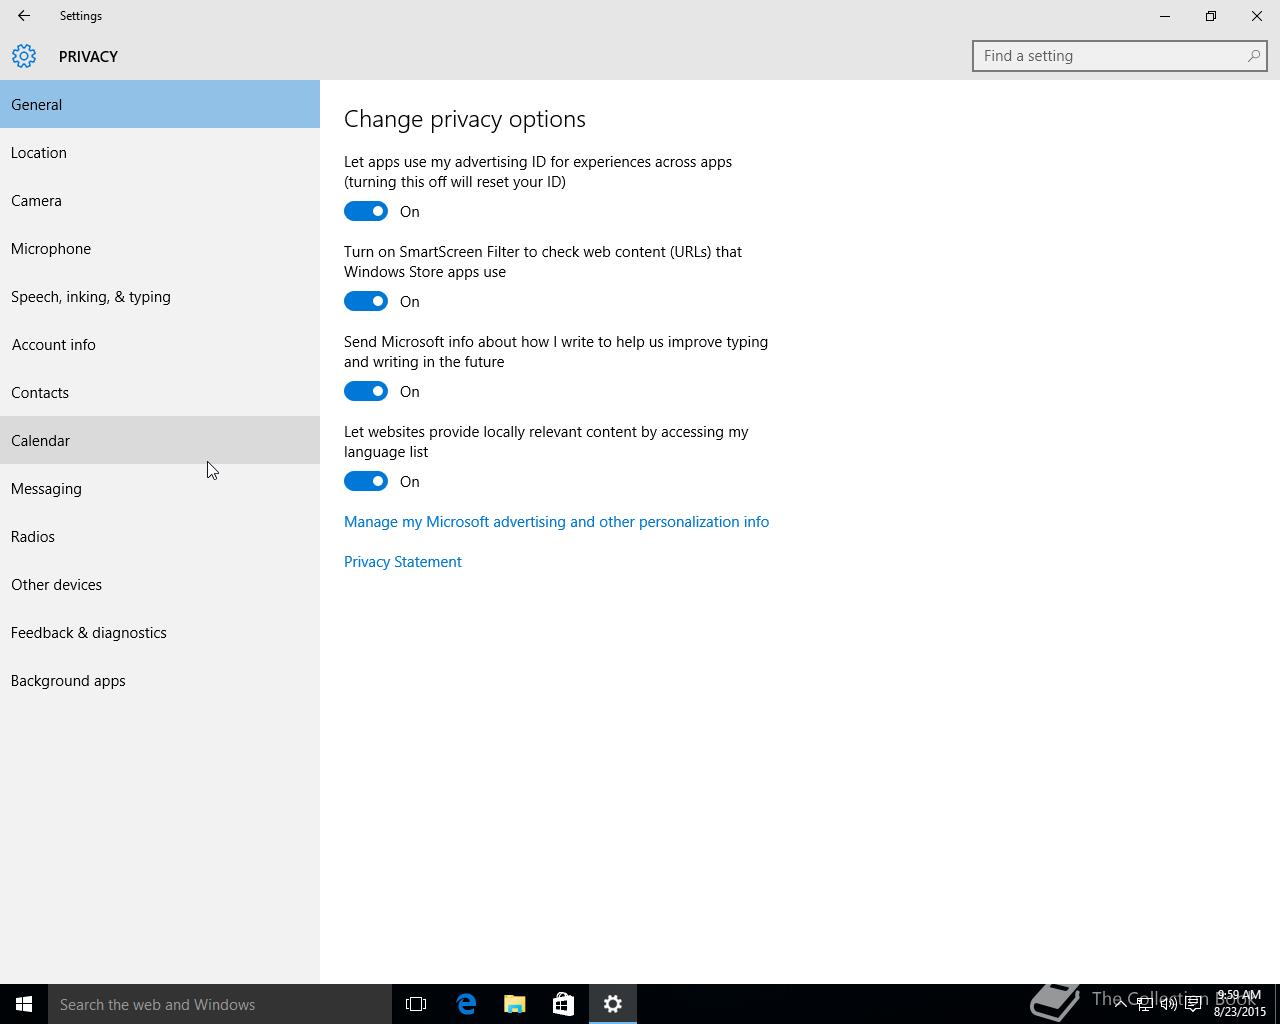The image size is (1280, 1024).
Task: Open Manage my Microsoft advertising link
Action: point(556,522)
